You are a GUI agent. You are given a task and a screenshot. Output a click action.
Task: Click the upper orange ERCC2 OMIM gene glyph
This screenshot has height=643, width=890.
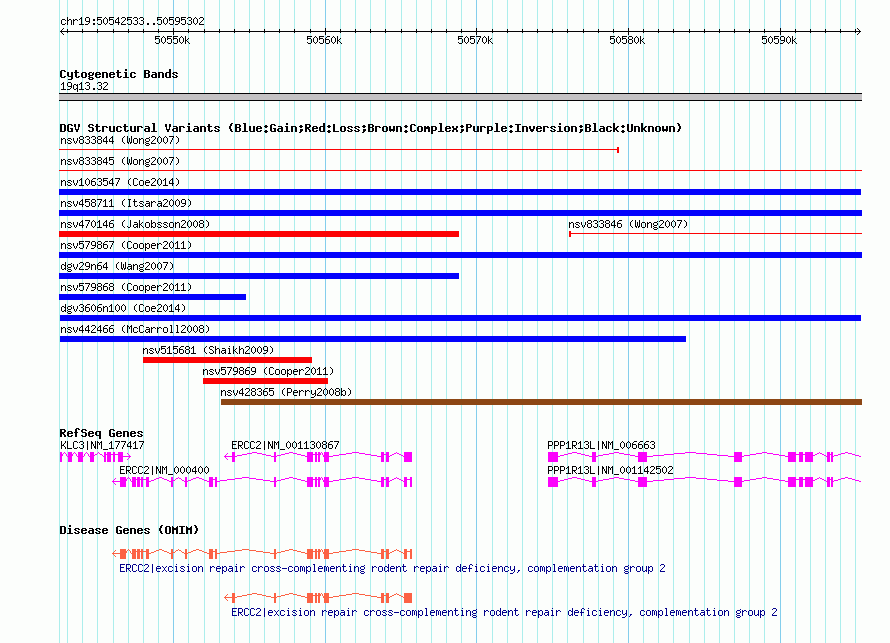(x=262, y=553)
